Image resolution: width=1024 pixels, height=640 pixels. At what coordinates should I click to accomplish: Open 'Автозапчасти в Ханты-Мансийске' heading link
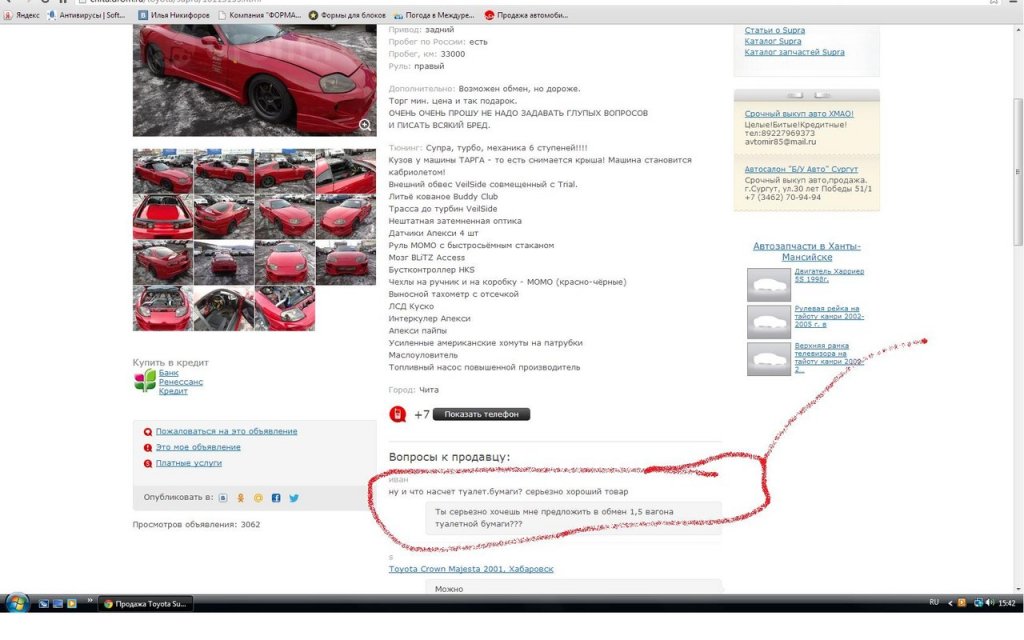807,251
